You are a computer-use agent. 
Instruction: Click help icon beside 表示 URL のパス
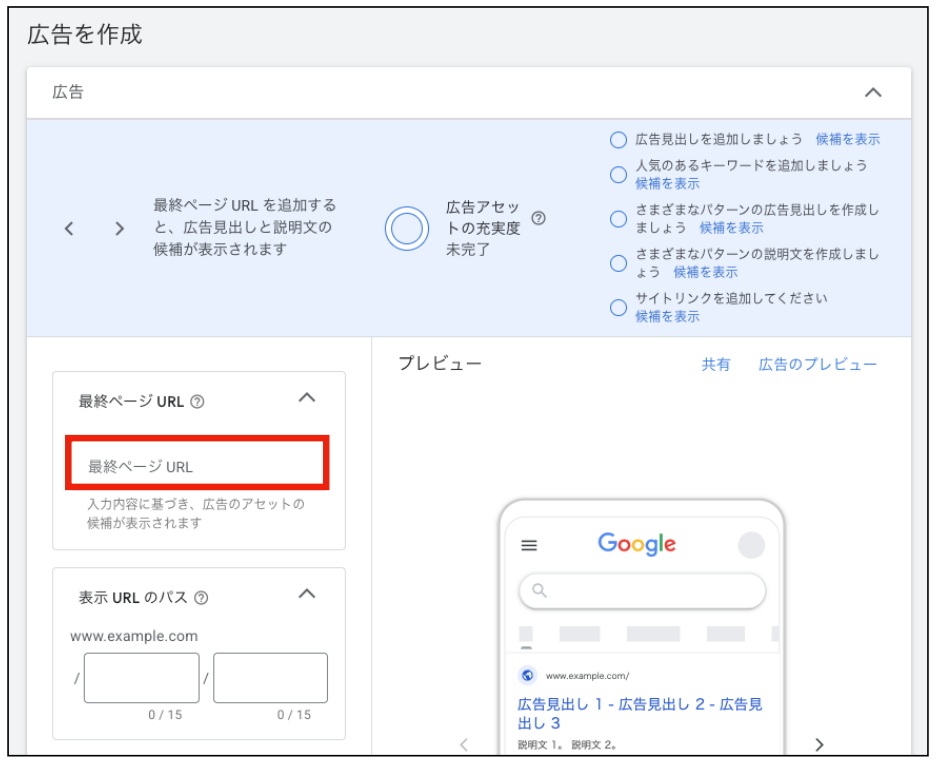click(x=201, y=598)
